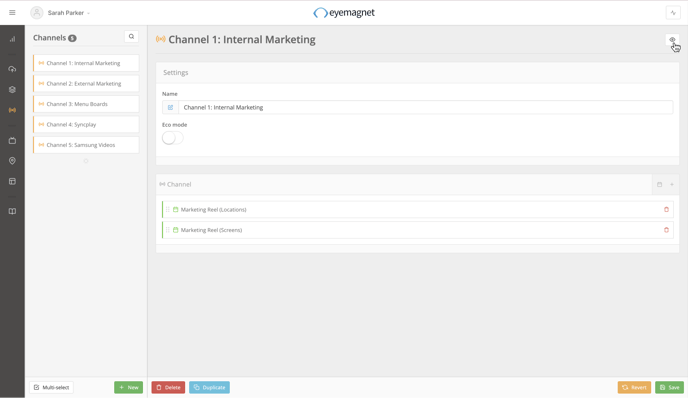Select Channel 5: Samsung Videos

[86, 145]
